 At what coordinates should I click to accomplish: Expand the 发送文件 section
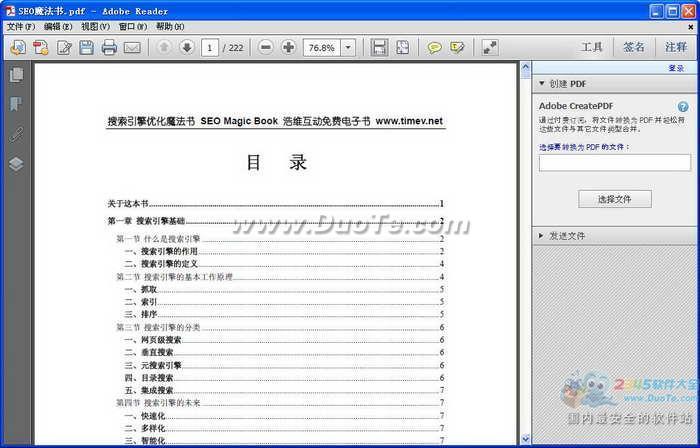point(541,235)
